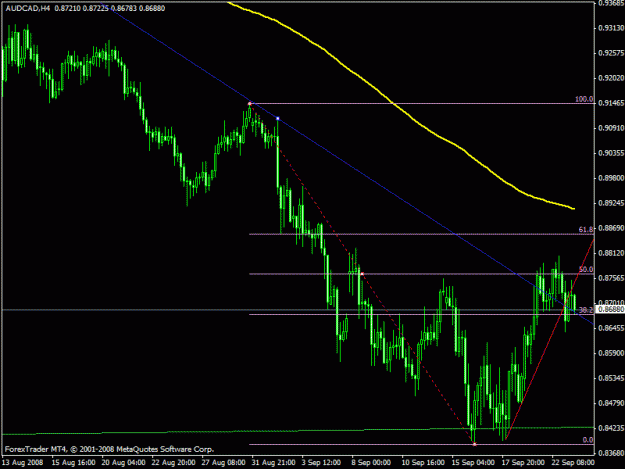625x469 pixels.
Task: Click price axis label 0.87565
Action: coord(611,278)
